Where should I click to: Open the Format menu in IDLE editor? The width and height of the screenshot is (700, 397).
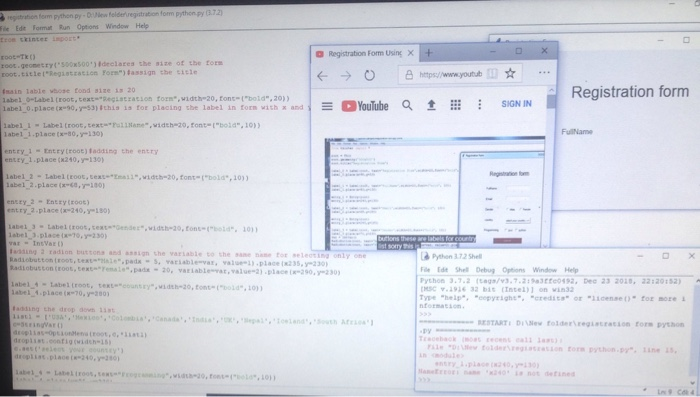pos(42,28)
